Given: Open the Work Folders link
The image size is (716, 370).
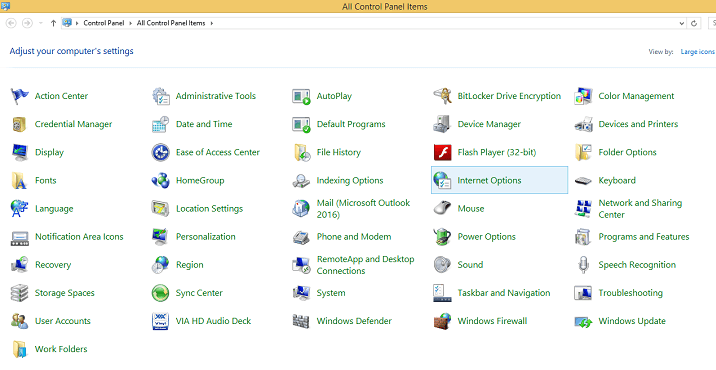Looking at the screenshot, I should pos(61,349).
